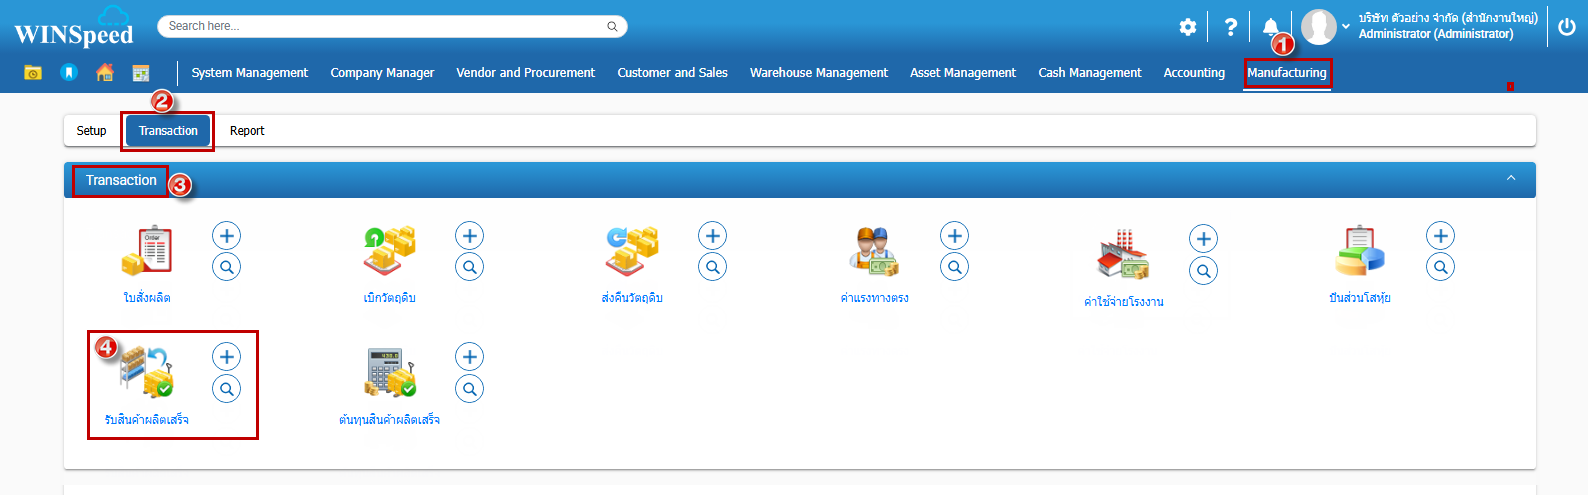The image size is (1588, 495).
Task: Open the Accounting menu
Action: coord(1194,73)
